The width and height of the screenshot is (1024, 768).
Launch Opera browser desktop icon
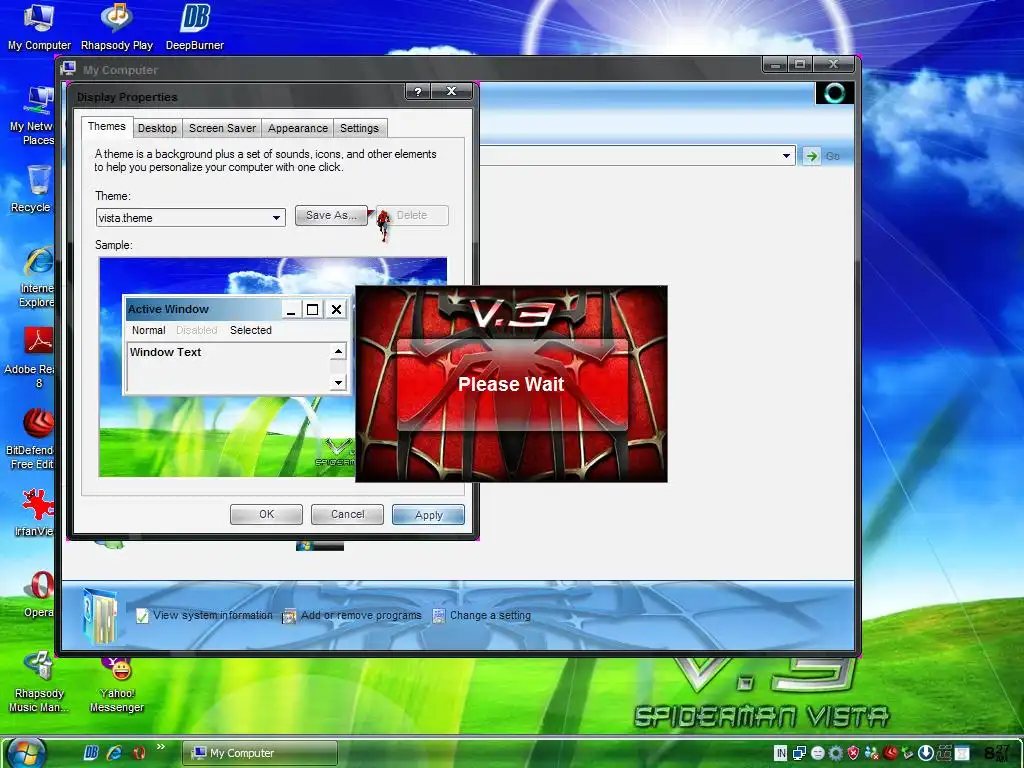pyautogui.click(x=39, y=594)
